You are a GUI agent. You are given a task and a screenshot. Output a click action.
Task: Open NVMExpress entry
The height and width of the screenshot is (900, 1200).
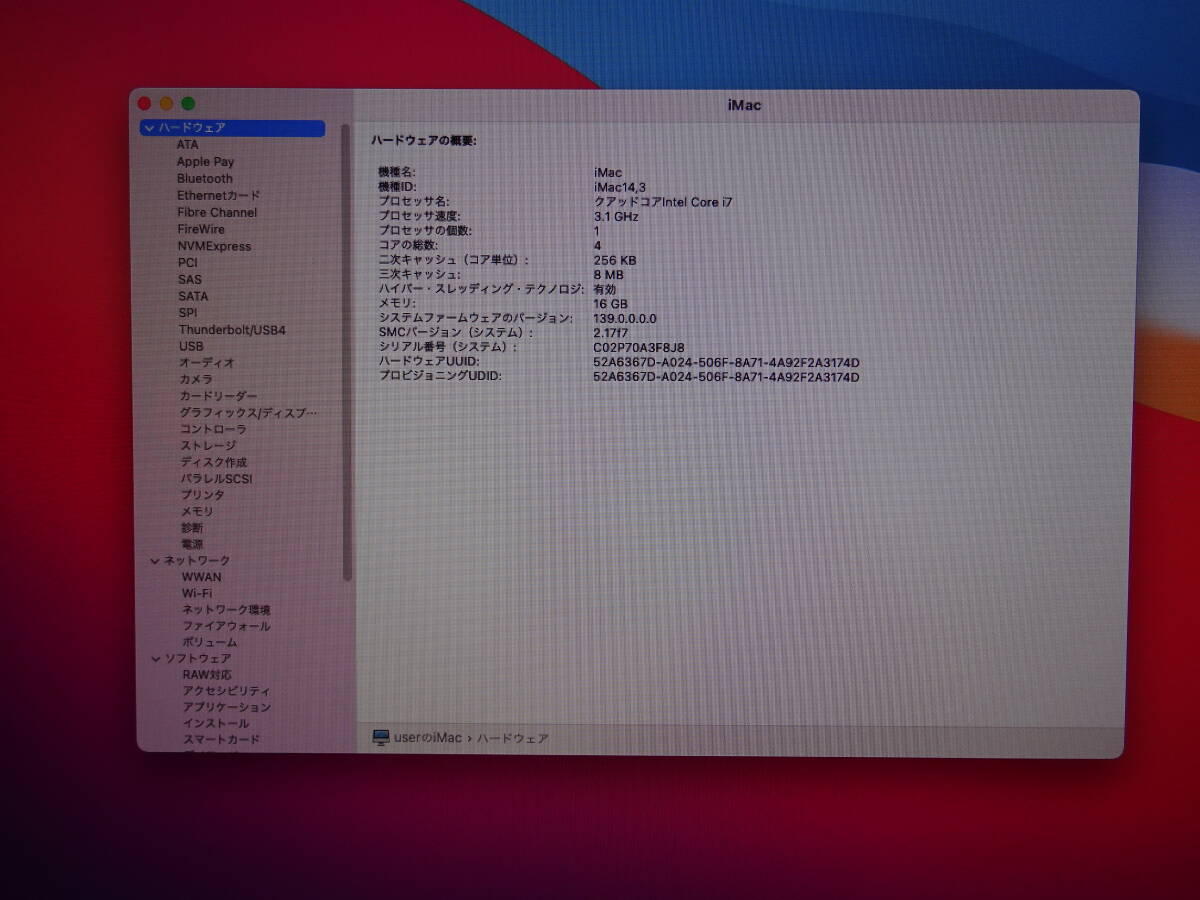pyautogui.click(x=214, y=246)
